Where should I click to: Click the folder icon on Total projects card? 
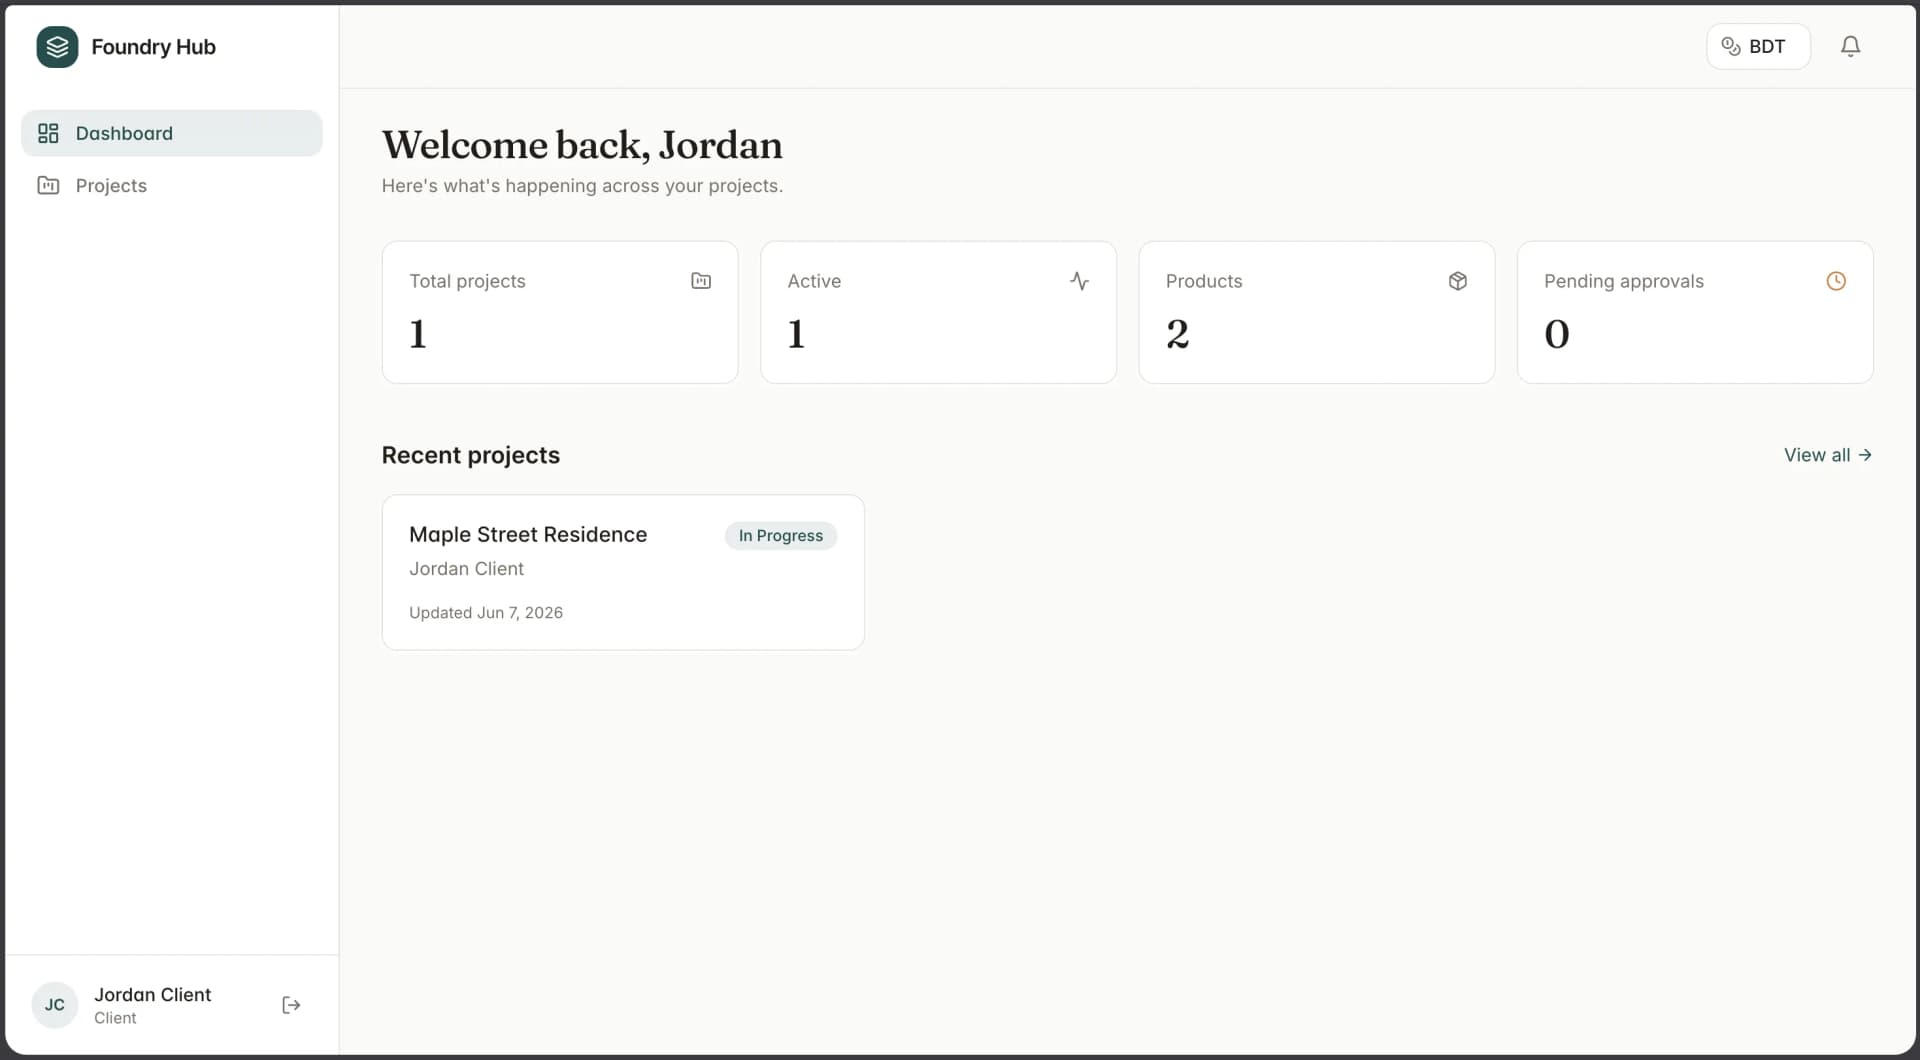click(701, 281)
